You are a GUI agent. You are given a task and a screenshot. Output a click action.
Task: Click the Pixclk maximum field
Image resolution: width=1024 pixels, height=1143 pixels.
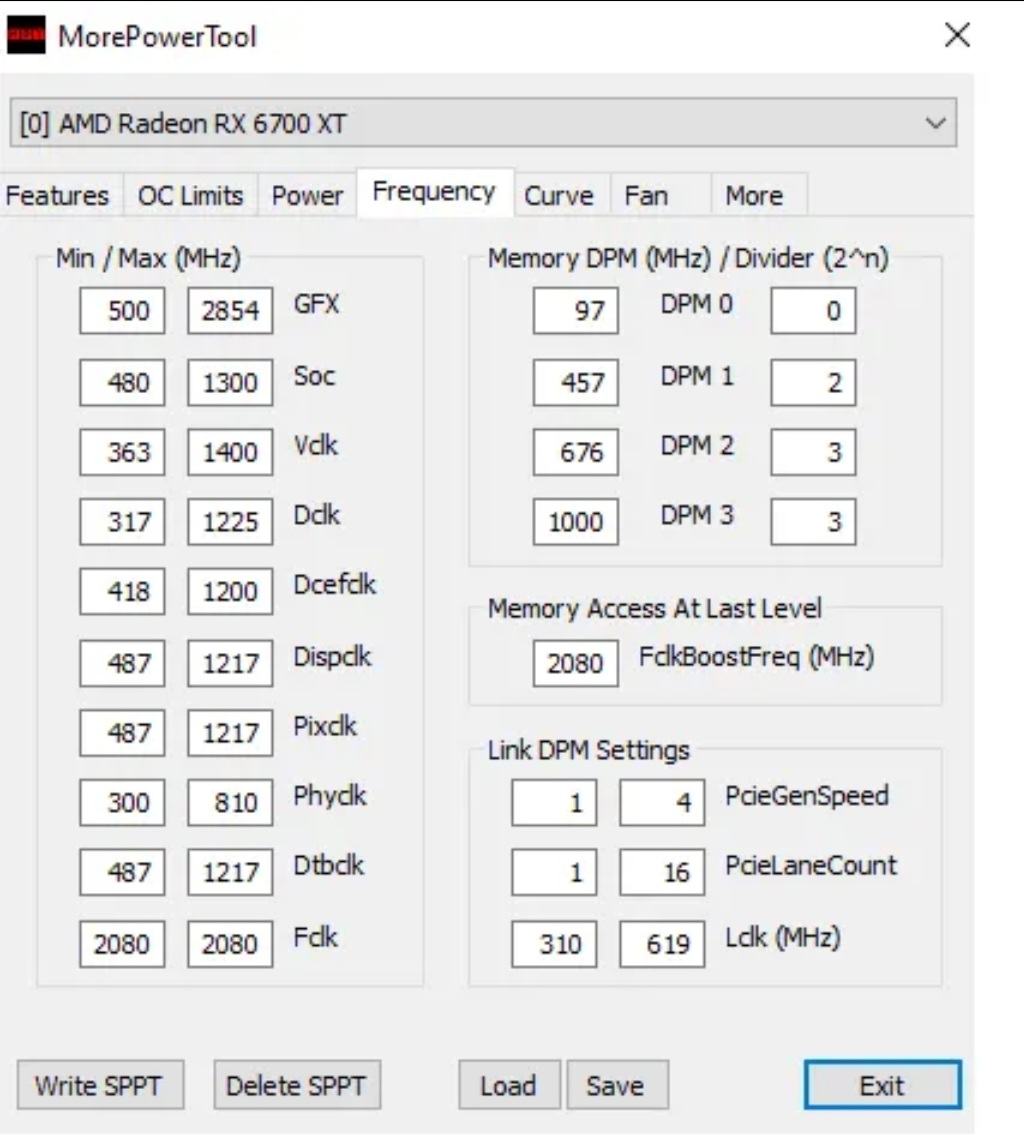230,733
